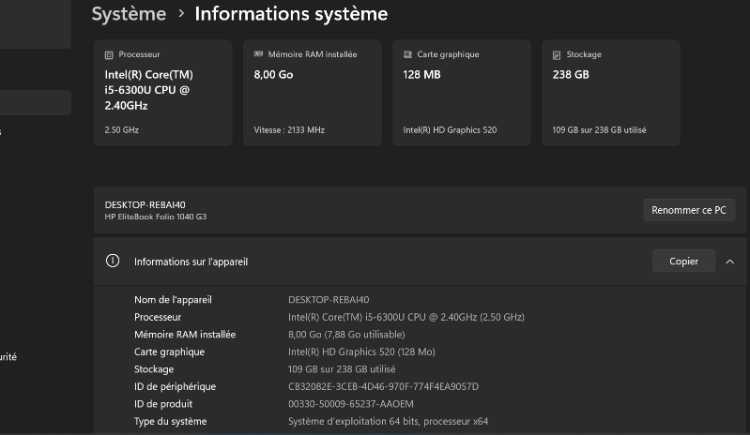Click the processor chip icon
The width and height of the screenshot is (750, 435).
pos(109,55)
